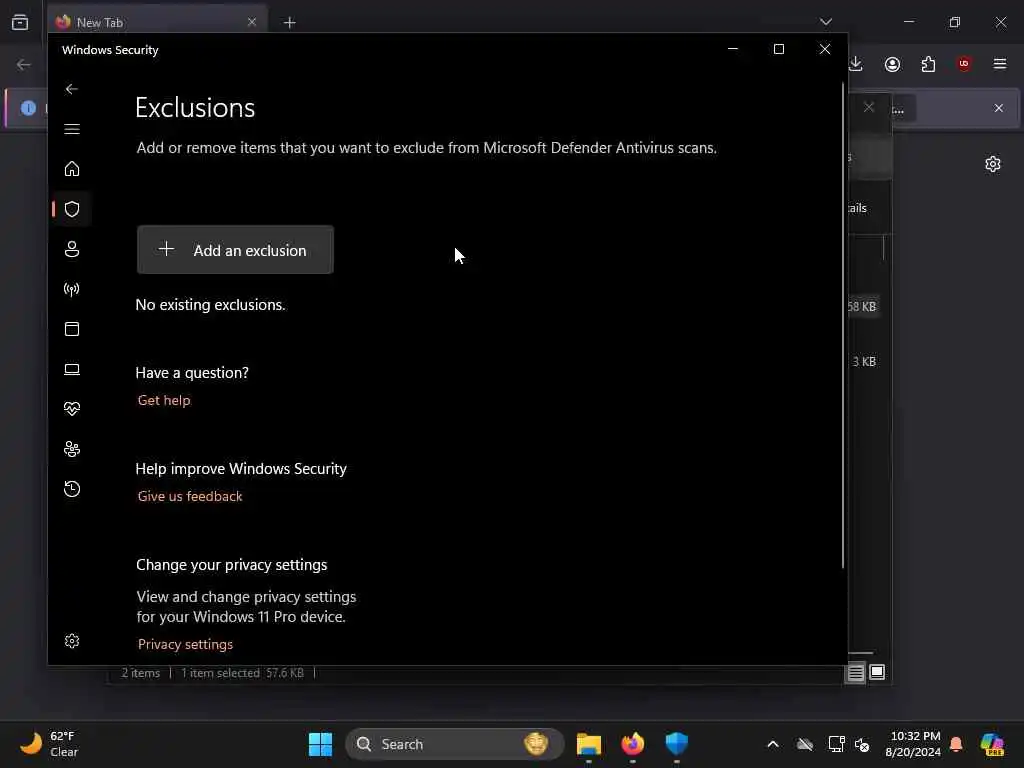This screenshot has height=768, width=1024.
Task: Open the notification bell icon
Action: 956,744
